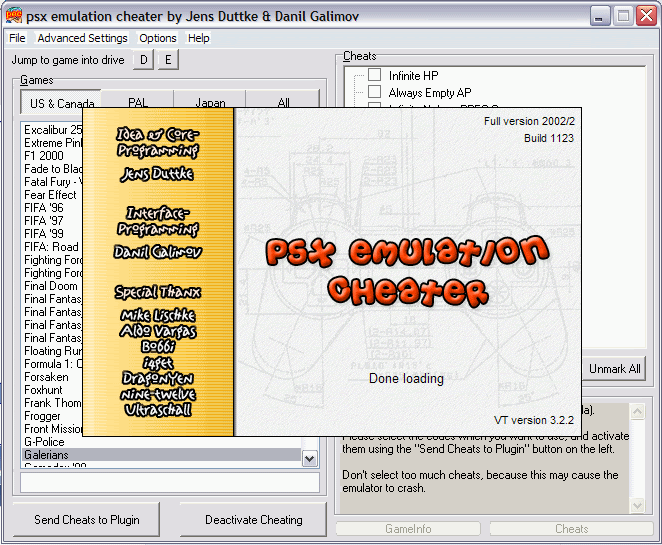
Task: Switch to the Japan games tab
Action: 210,103
